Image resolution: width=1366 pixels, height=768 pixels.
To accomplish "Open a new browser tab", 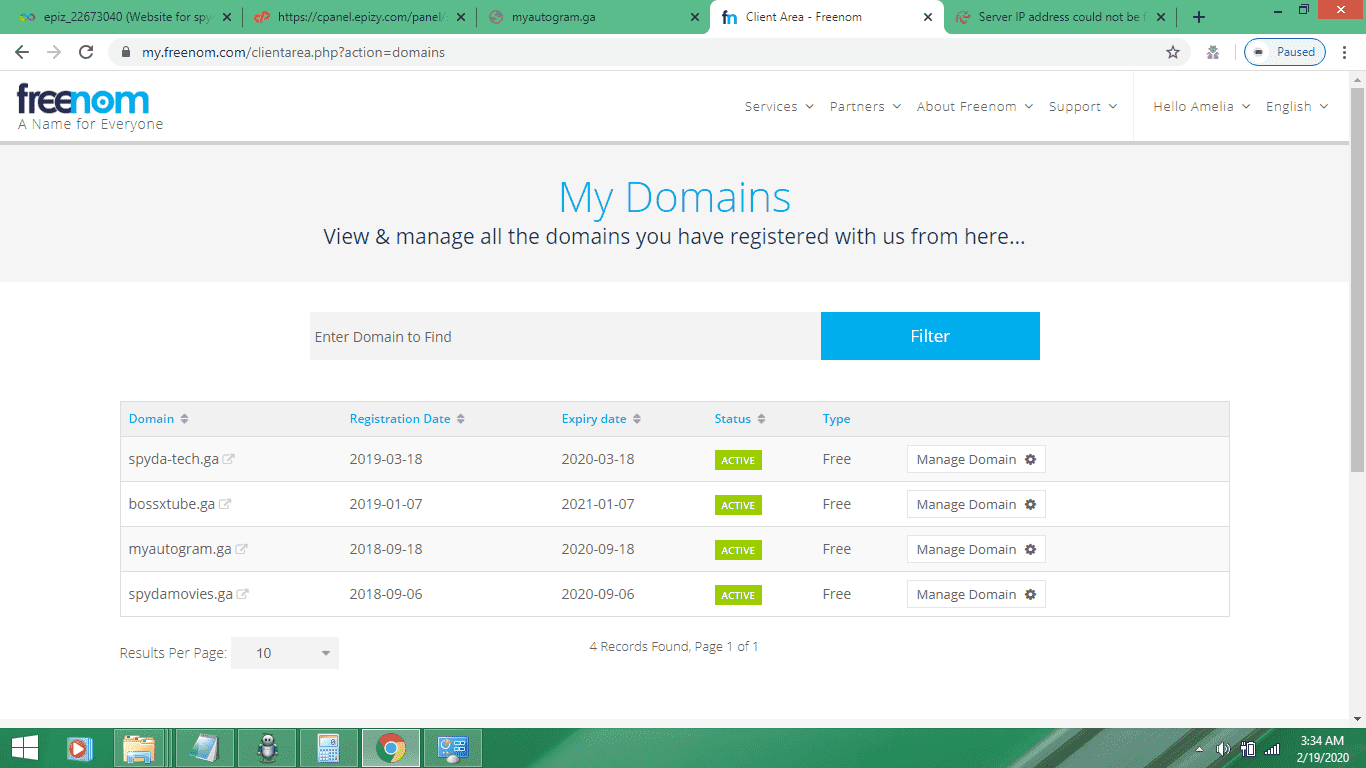I will coord(1199,17).
